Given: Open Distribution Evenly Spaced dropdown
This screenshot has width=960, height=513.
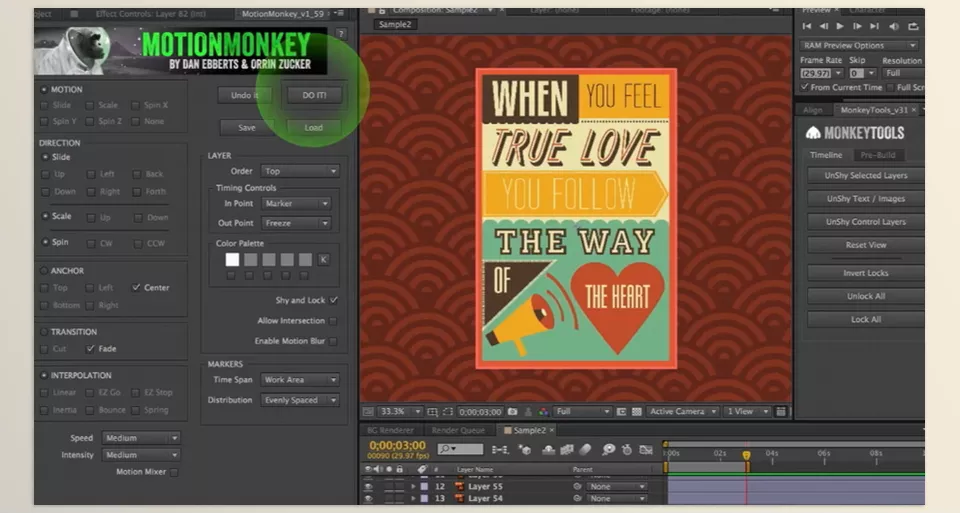Looking at the screenshot, I should 299,400.
